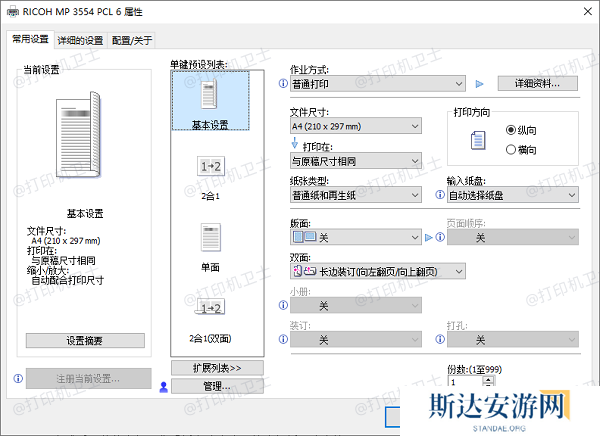600x436 pixels.
Task: Open the 输入纸盘 tray dropdown
Action: click(513, 195)
